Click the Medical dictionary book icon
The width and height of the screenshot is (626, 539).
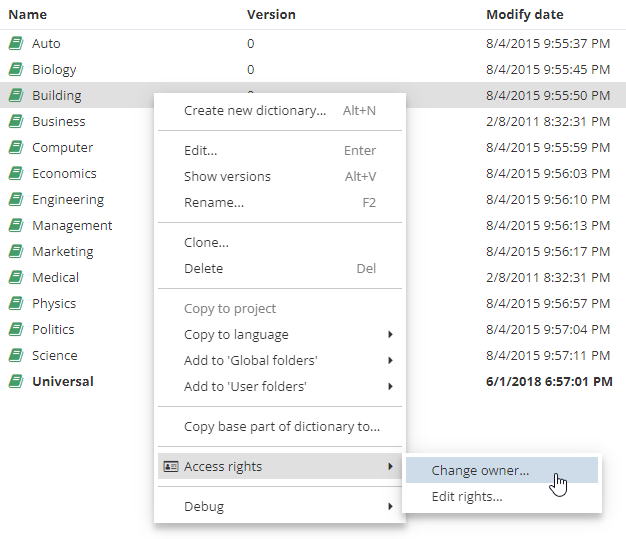pos(16,278)
